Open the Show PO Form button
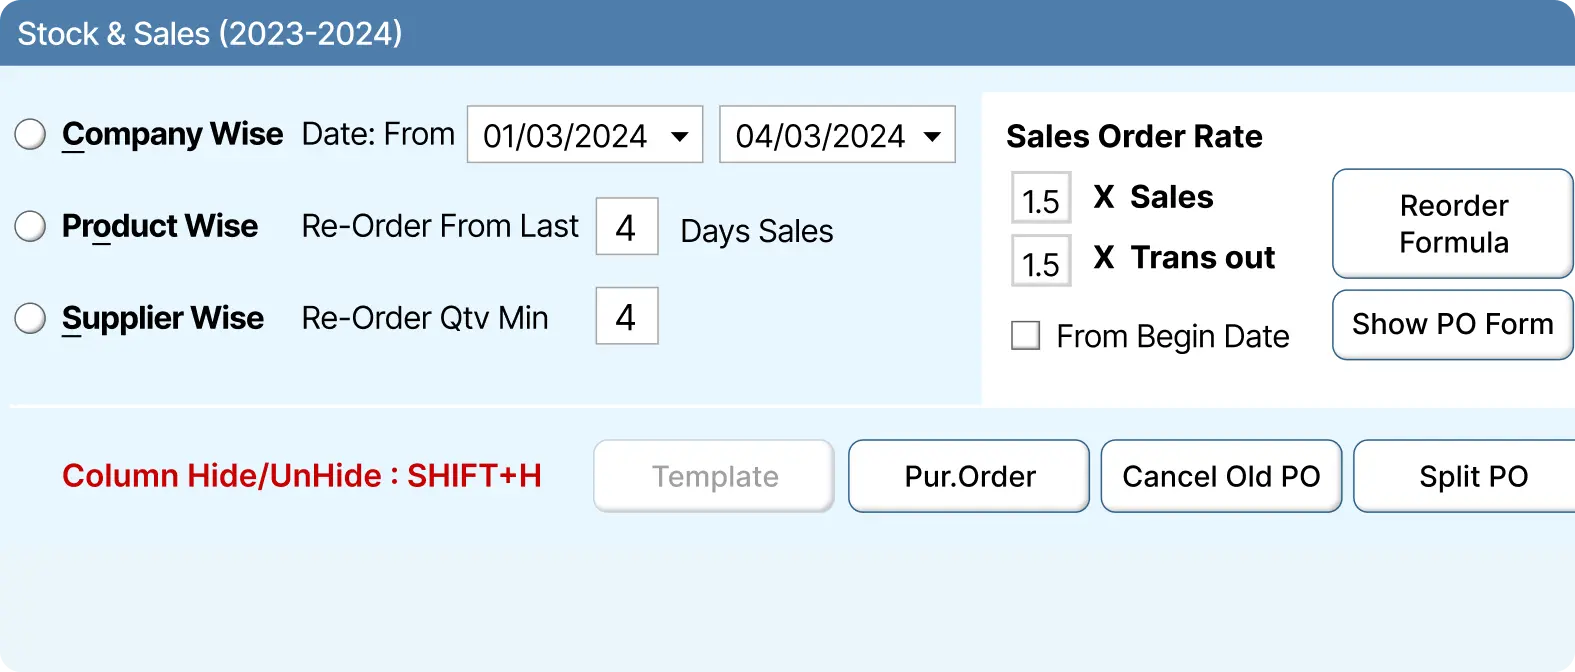Viewport: 1575px width, 672px height. point(1452,324)
